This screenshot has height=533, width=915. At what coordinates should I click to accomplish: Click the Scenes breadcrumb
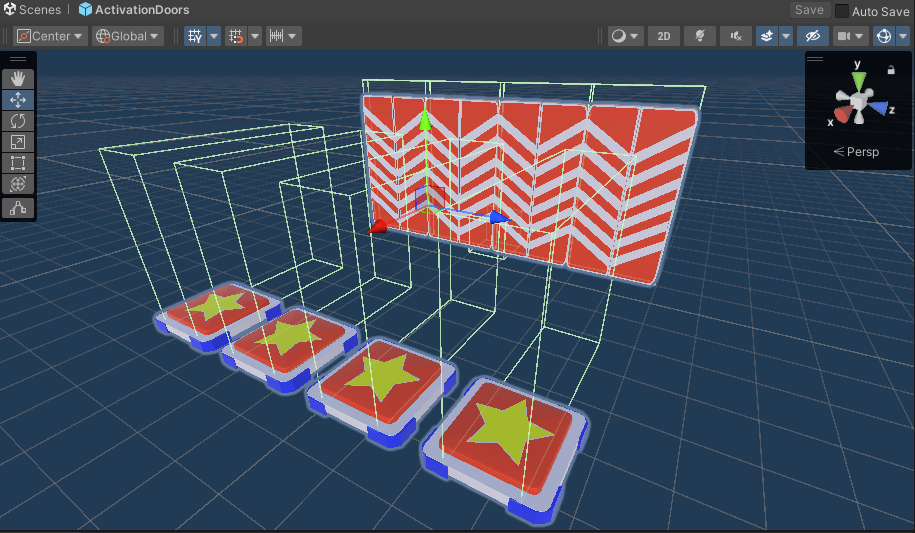[32, 9]
